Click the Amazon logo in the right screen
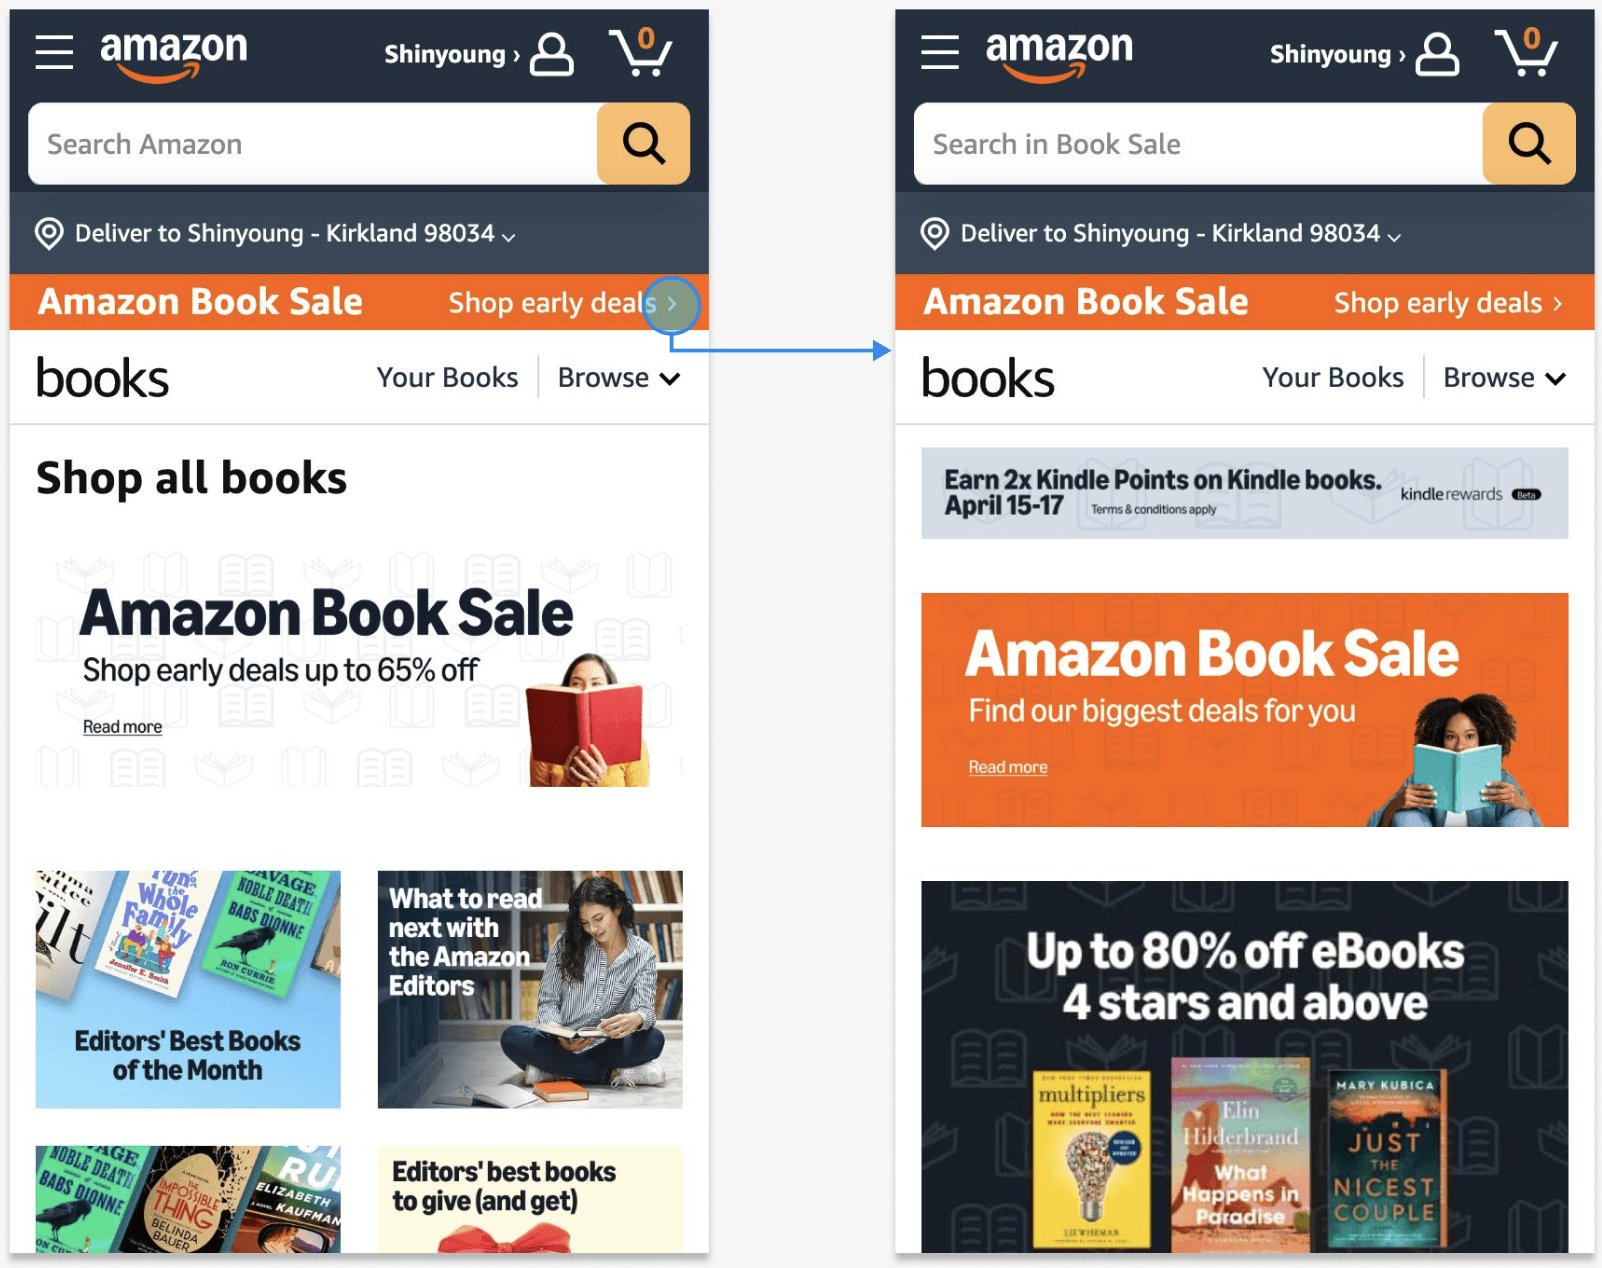 (x=1059, y=55)
